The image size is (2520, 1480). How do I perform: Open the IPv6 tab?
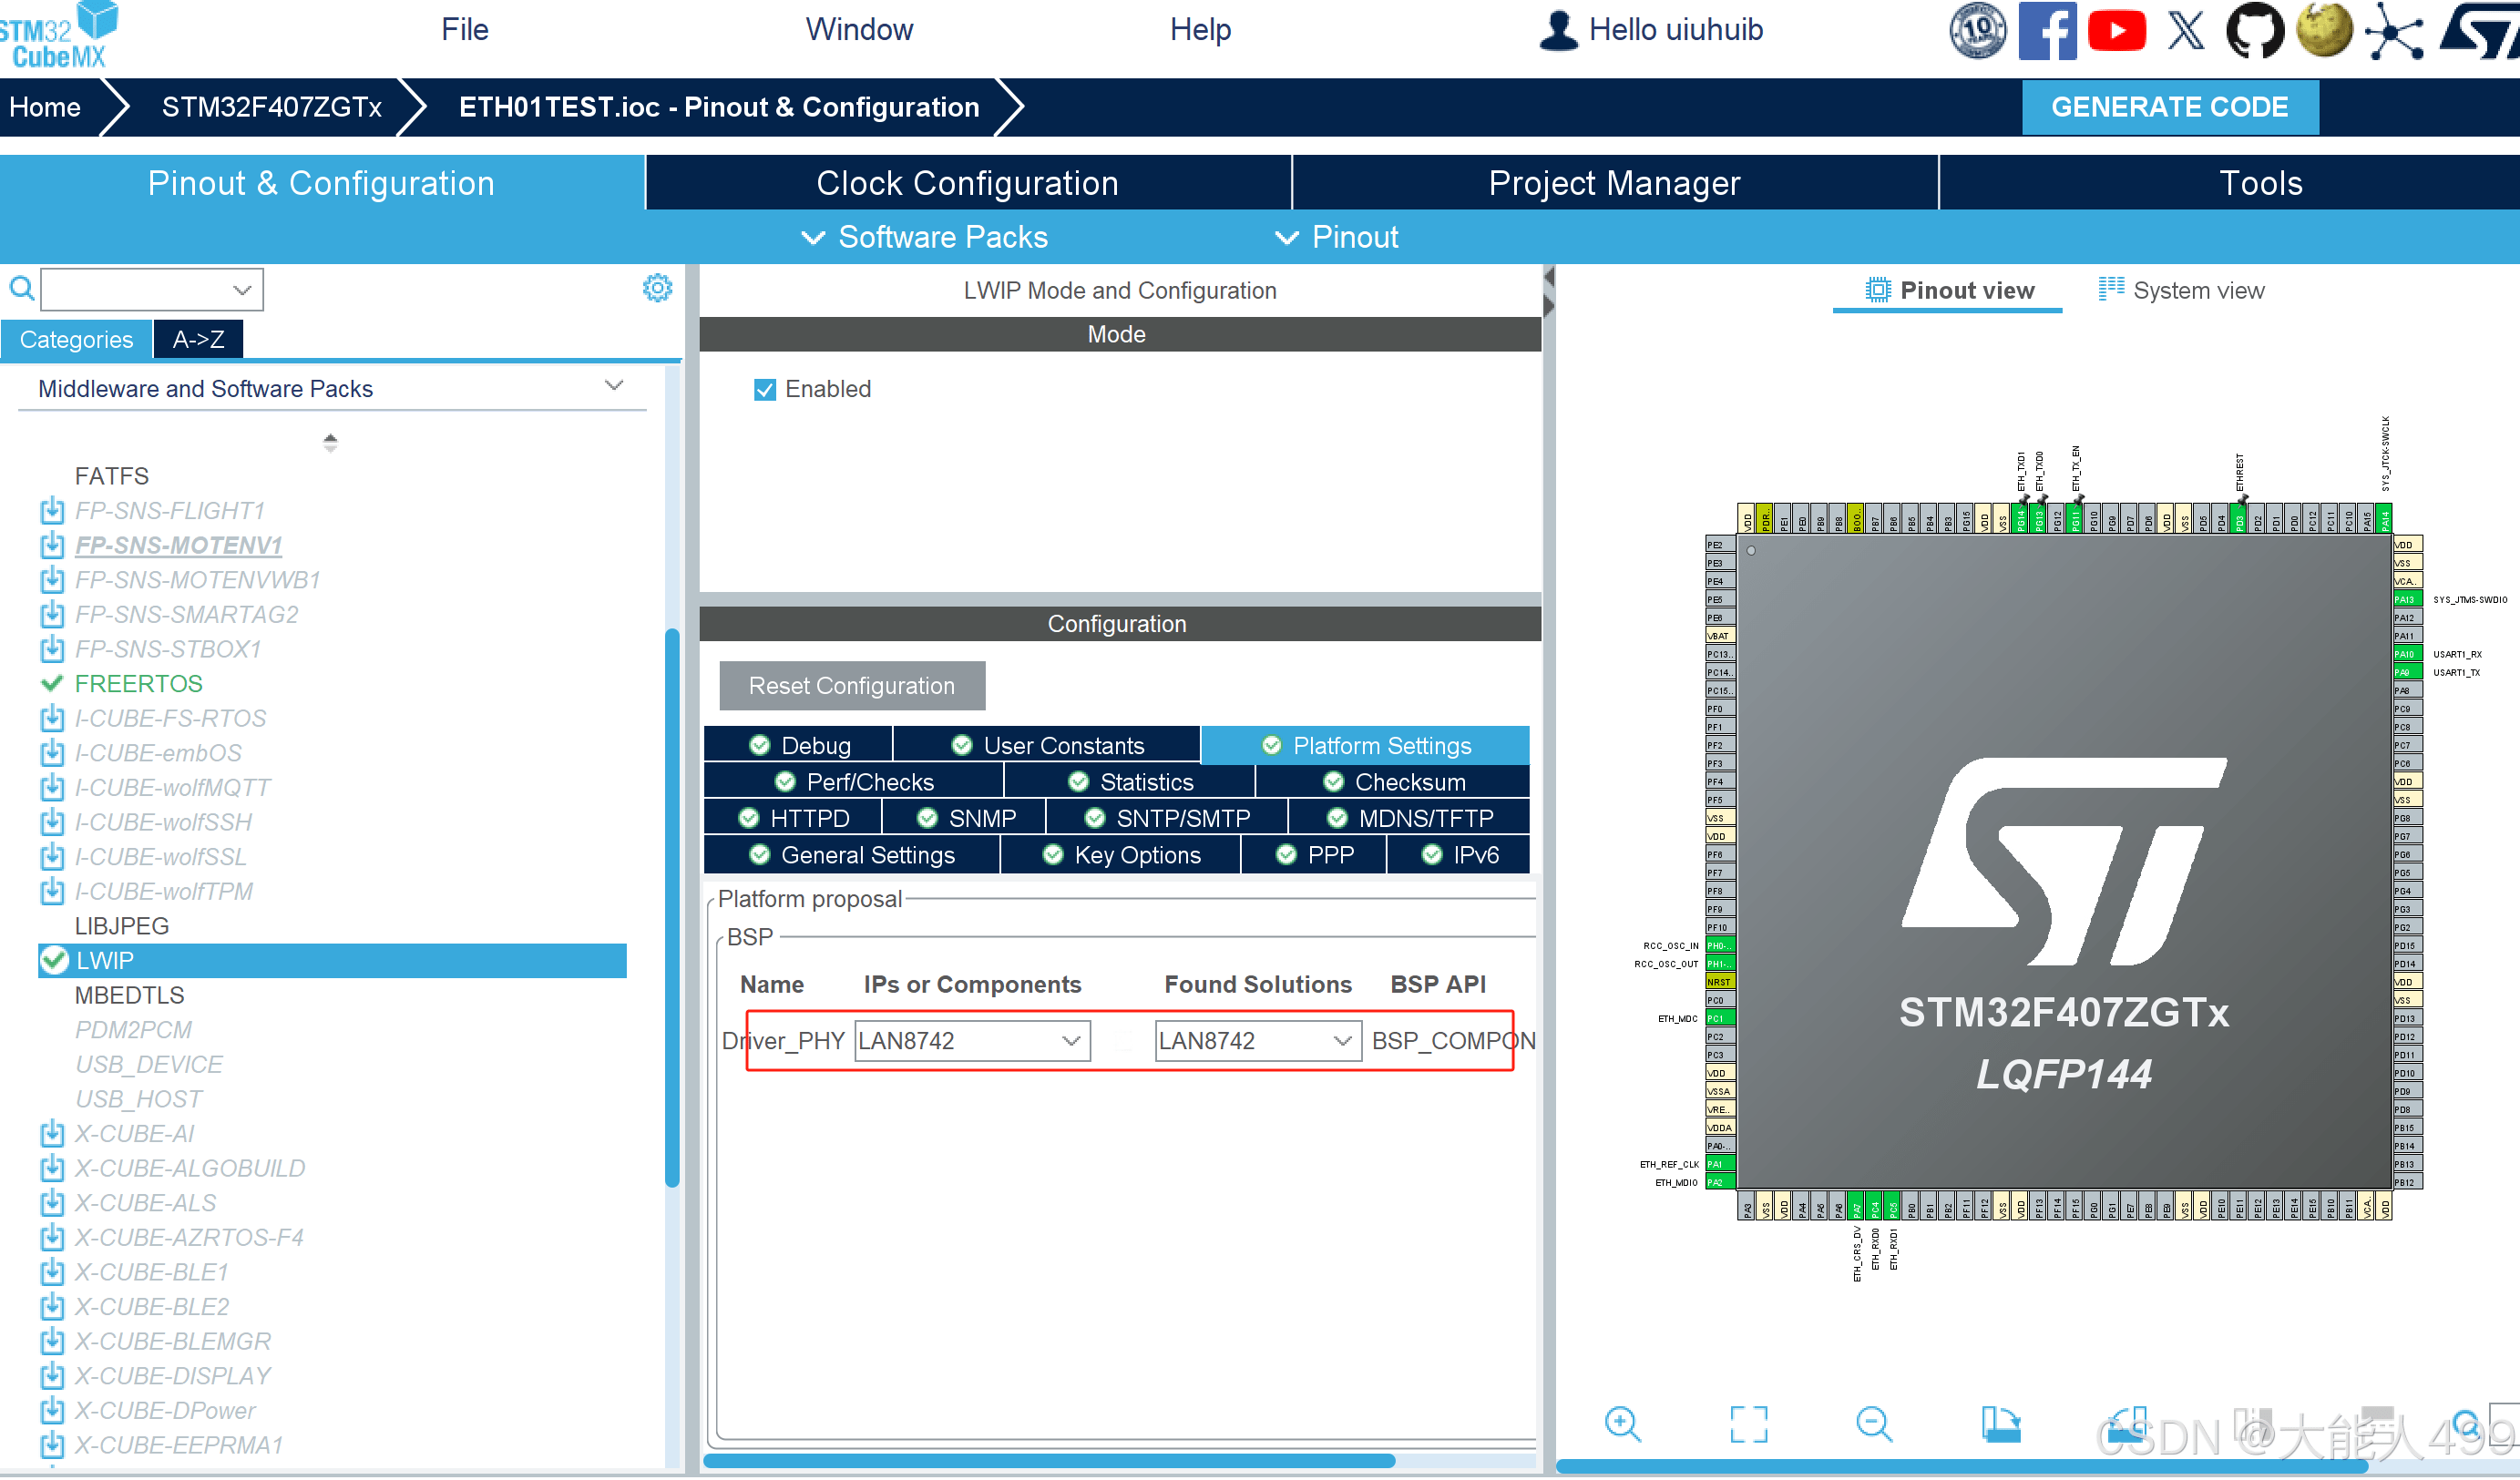tap(1458, 856)
